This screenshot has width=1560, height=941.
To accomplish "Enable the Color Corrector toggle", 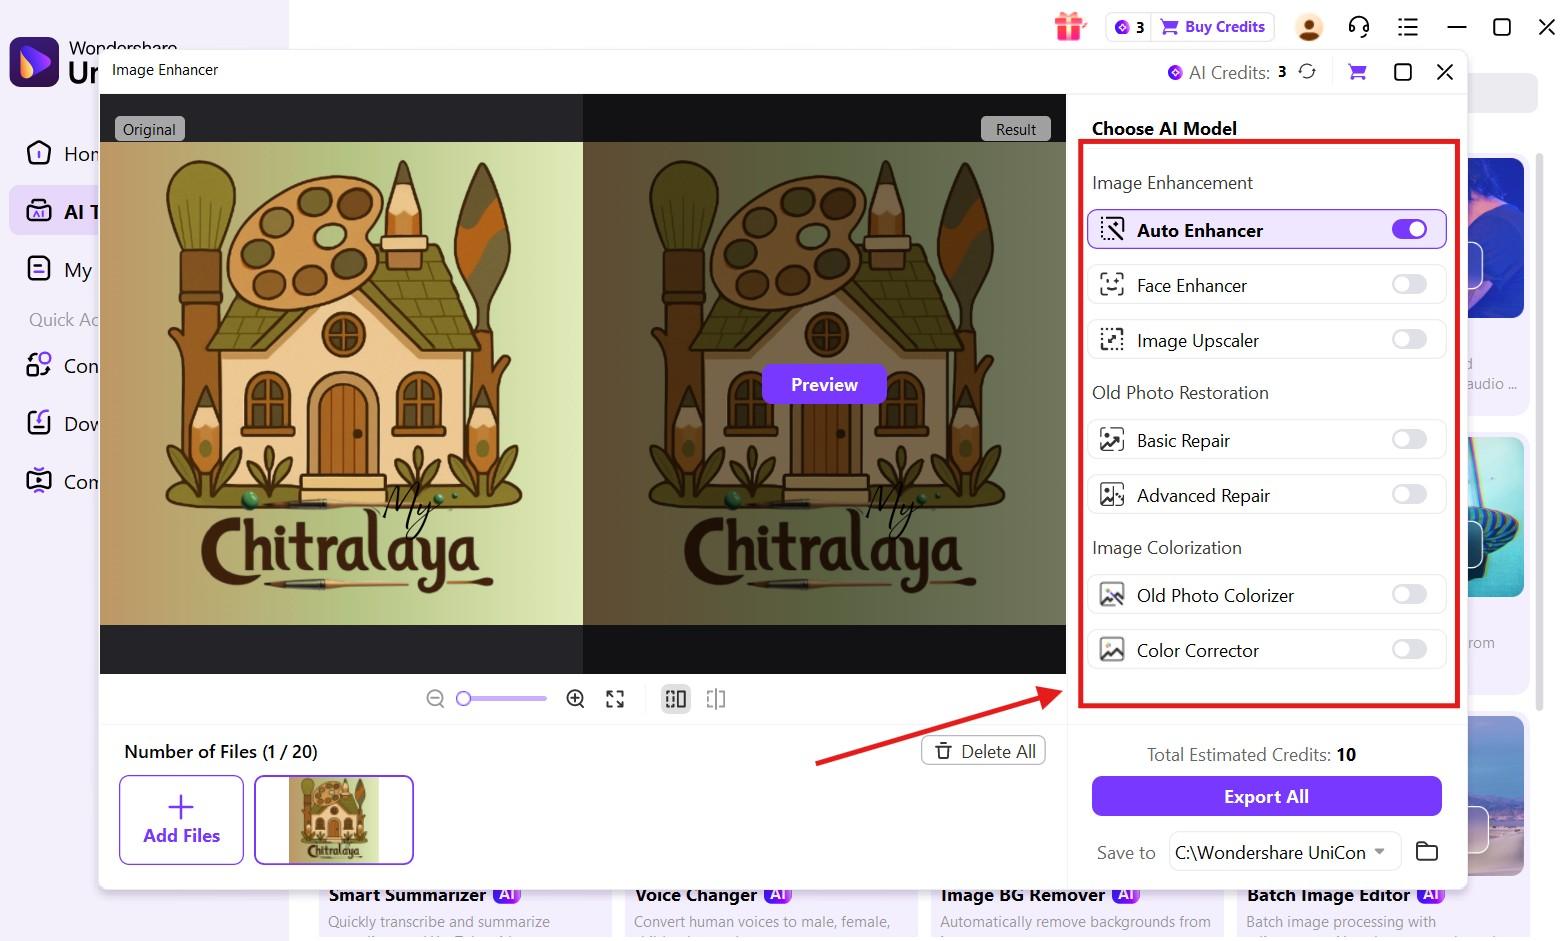I will [1409, 650].
